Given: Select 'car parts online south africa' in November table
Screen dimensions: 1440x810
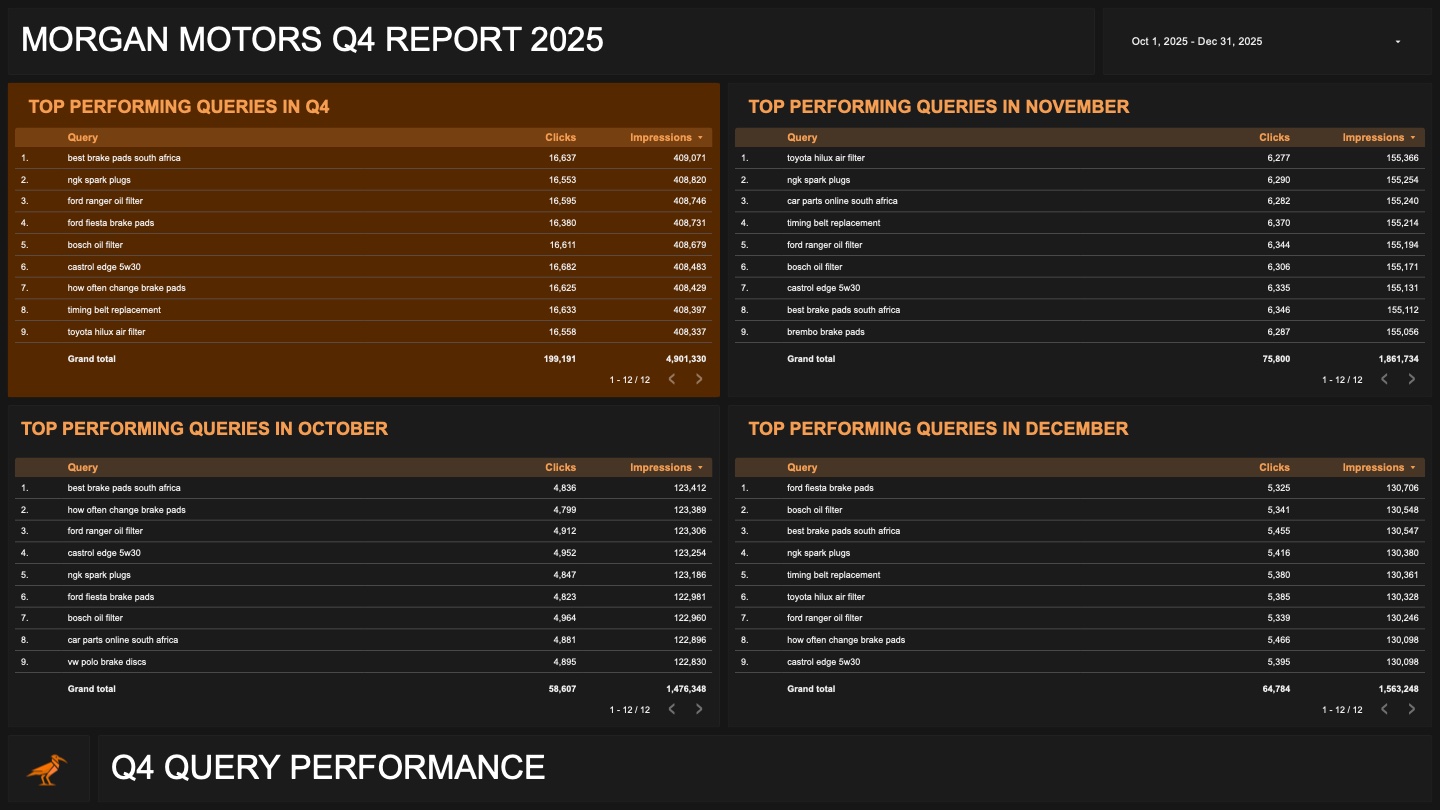Looking at the screenshot, I should (x=842, y=201).
